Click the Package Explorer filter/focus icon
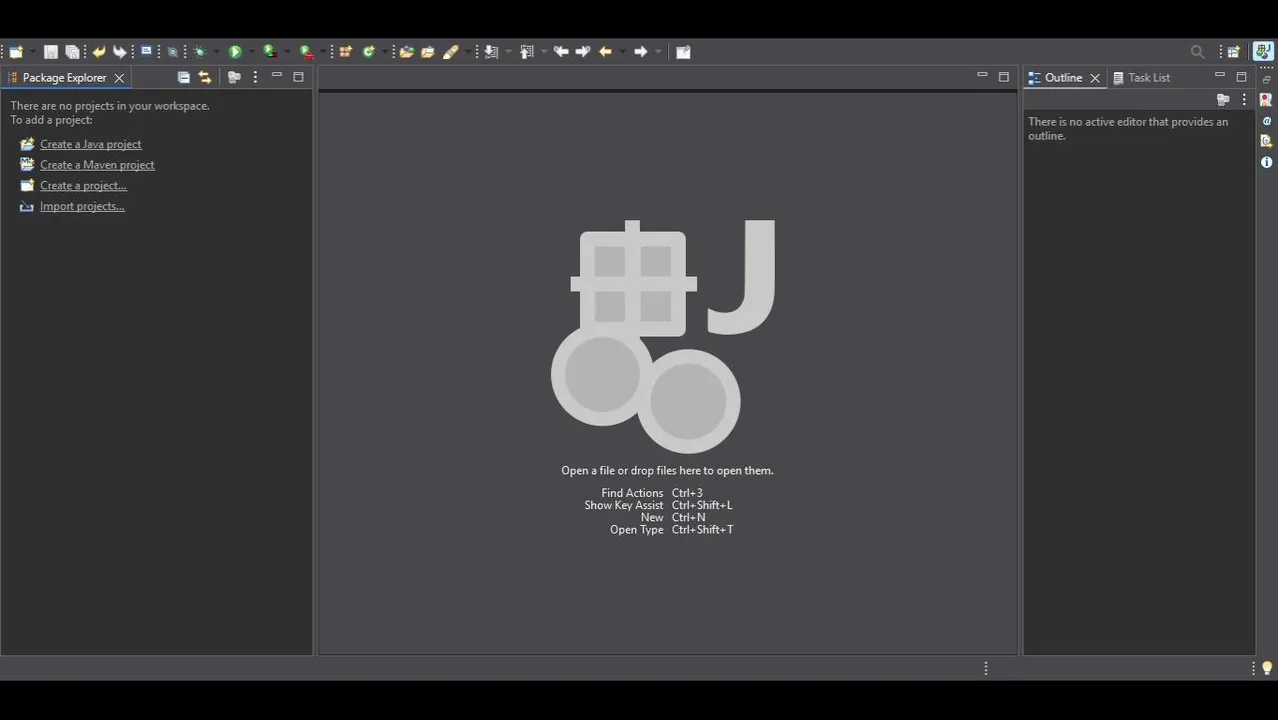The width and height of the screenshot is (1278, 720). pyautogui.click(x=234, y=77)
